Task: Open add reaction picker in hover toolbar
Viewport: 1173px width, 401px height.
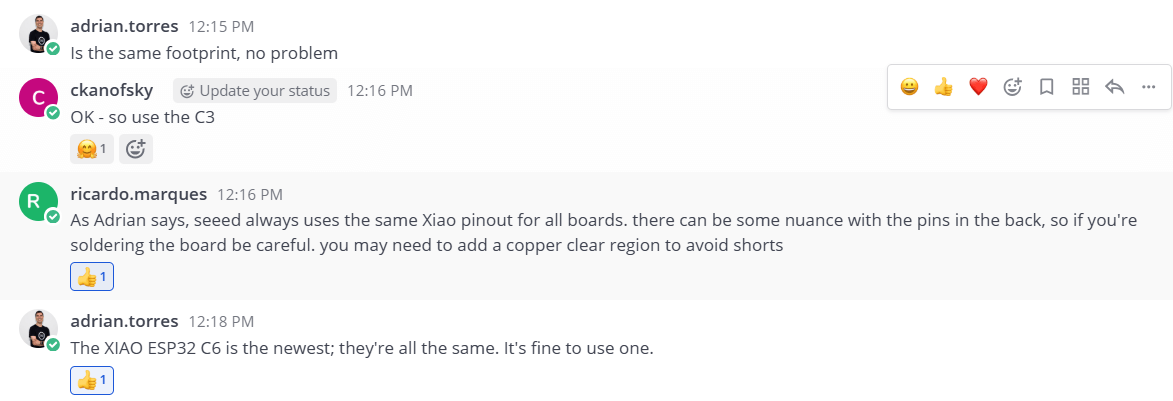Action: 1012,87
